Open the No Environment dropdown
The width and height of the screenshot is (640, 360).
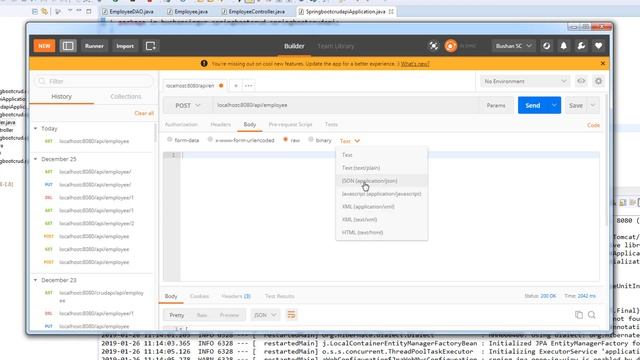[525, 81]
